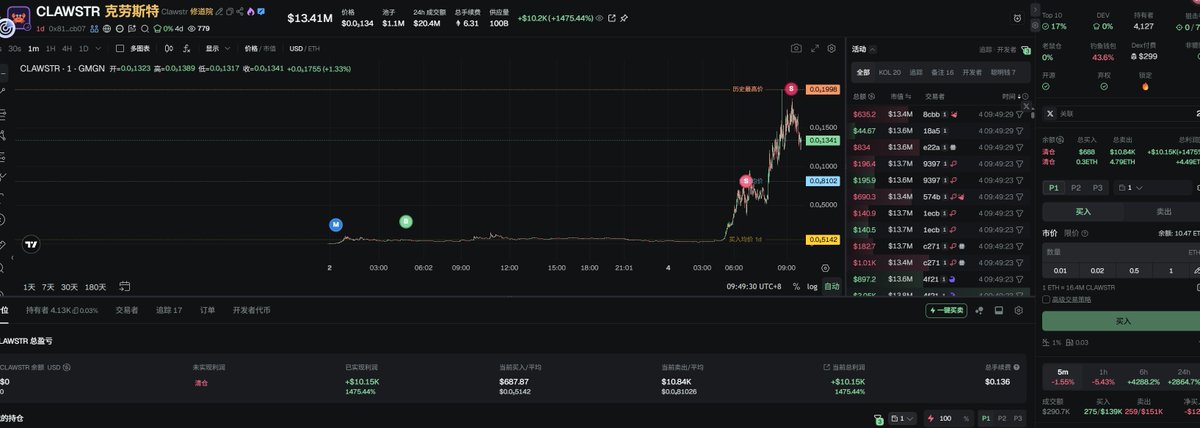Copy the token address icon beside Clawstr
Viewport: 1200px width, 428px height.
(230, 11)
